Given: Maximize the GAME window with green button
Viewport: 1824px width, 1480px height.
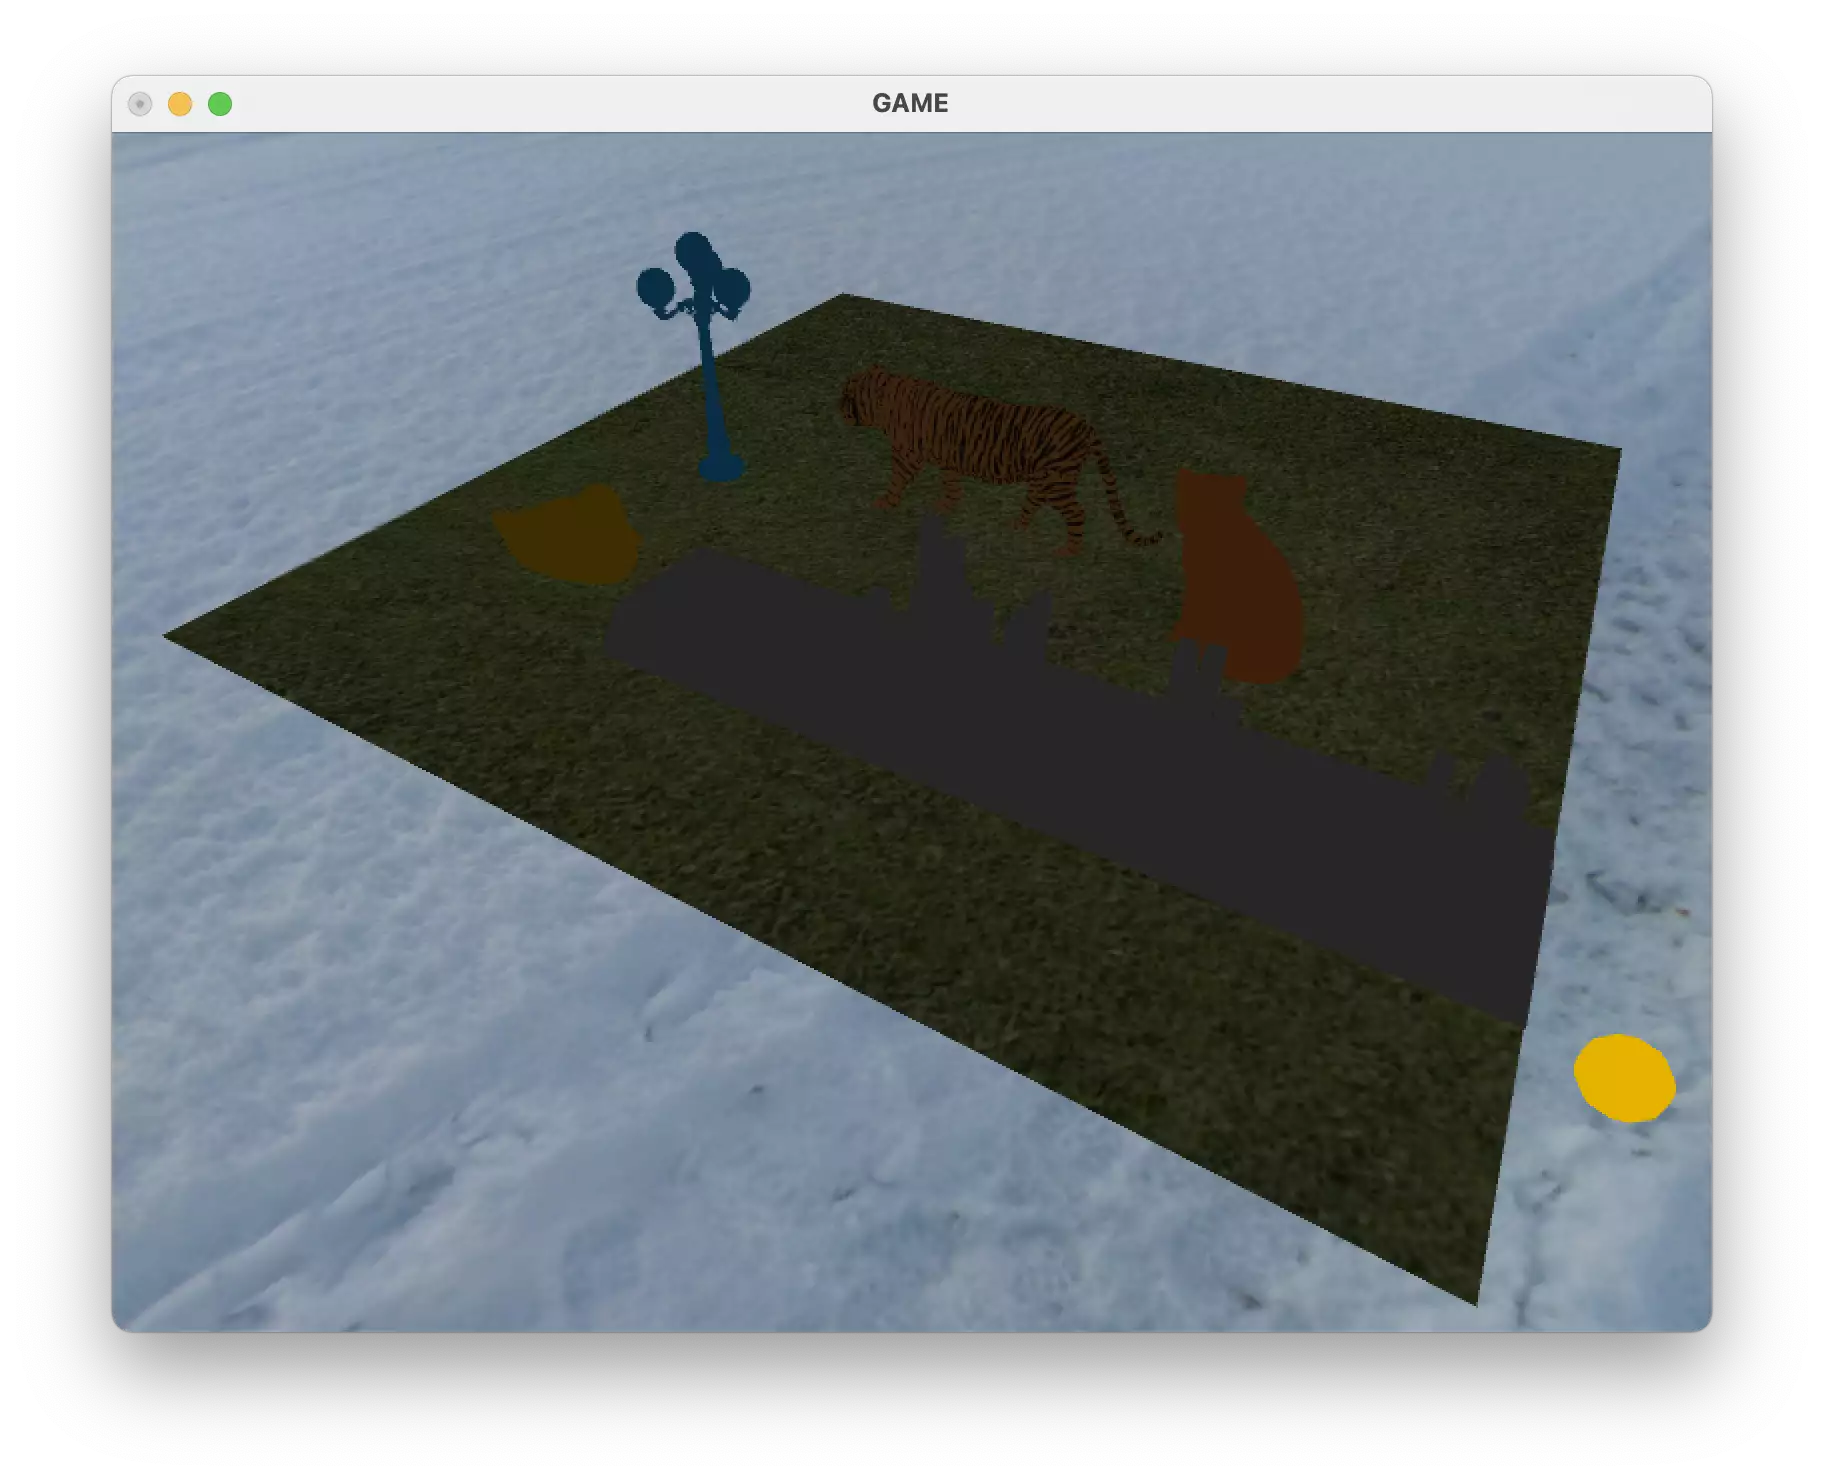Looking at the screenshot, I should click(x=220, y=104).
